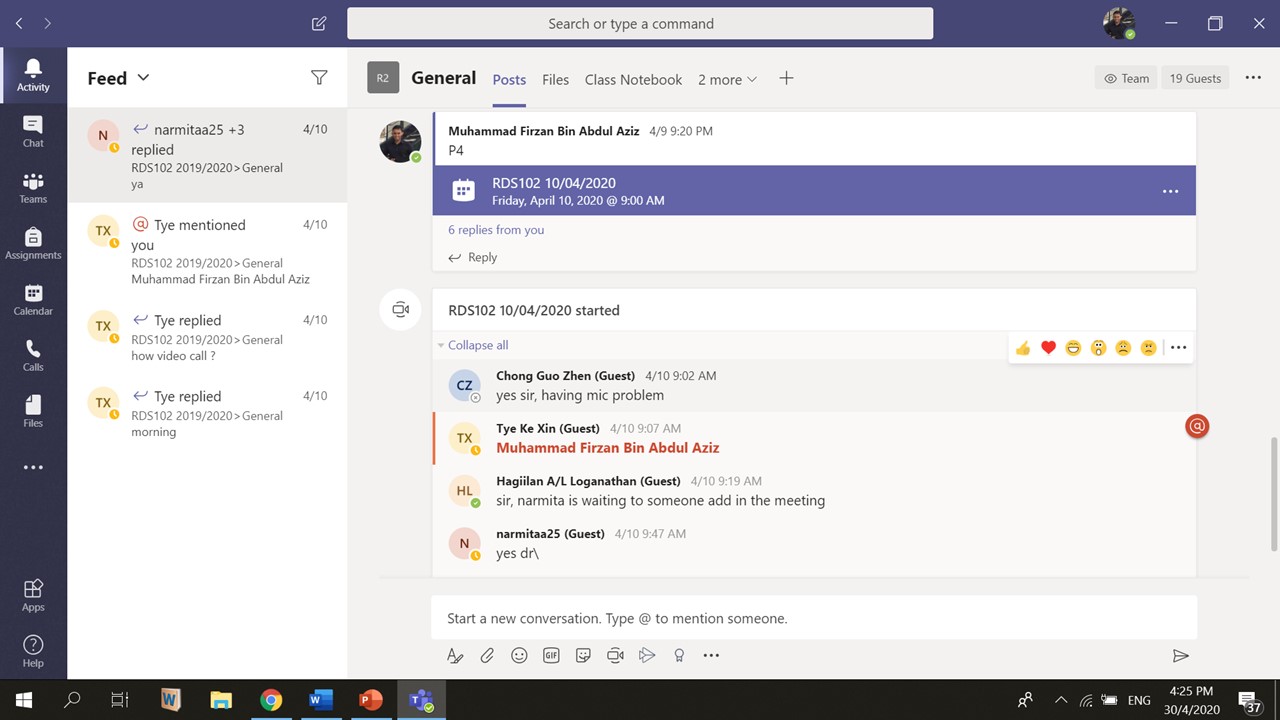Open Google Chrome from the taskbar
The height and width of the screenshot is (720, 1280).
[271, 700]
